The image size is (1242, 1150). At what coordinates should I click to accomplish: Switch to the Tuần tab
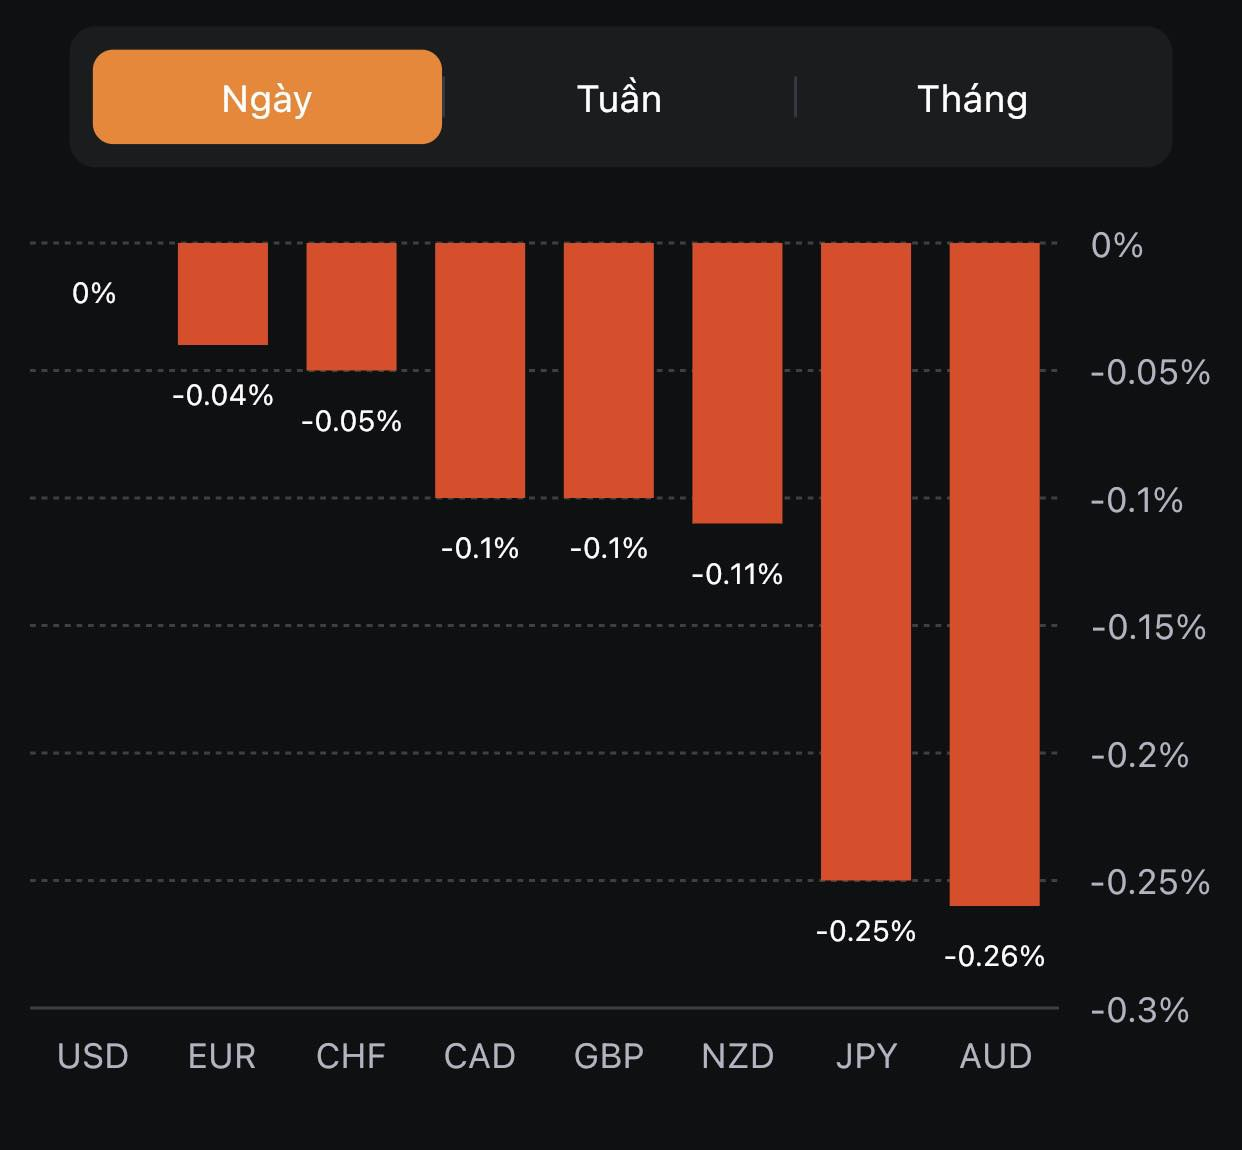pos(619,98)
